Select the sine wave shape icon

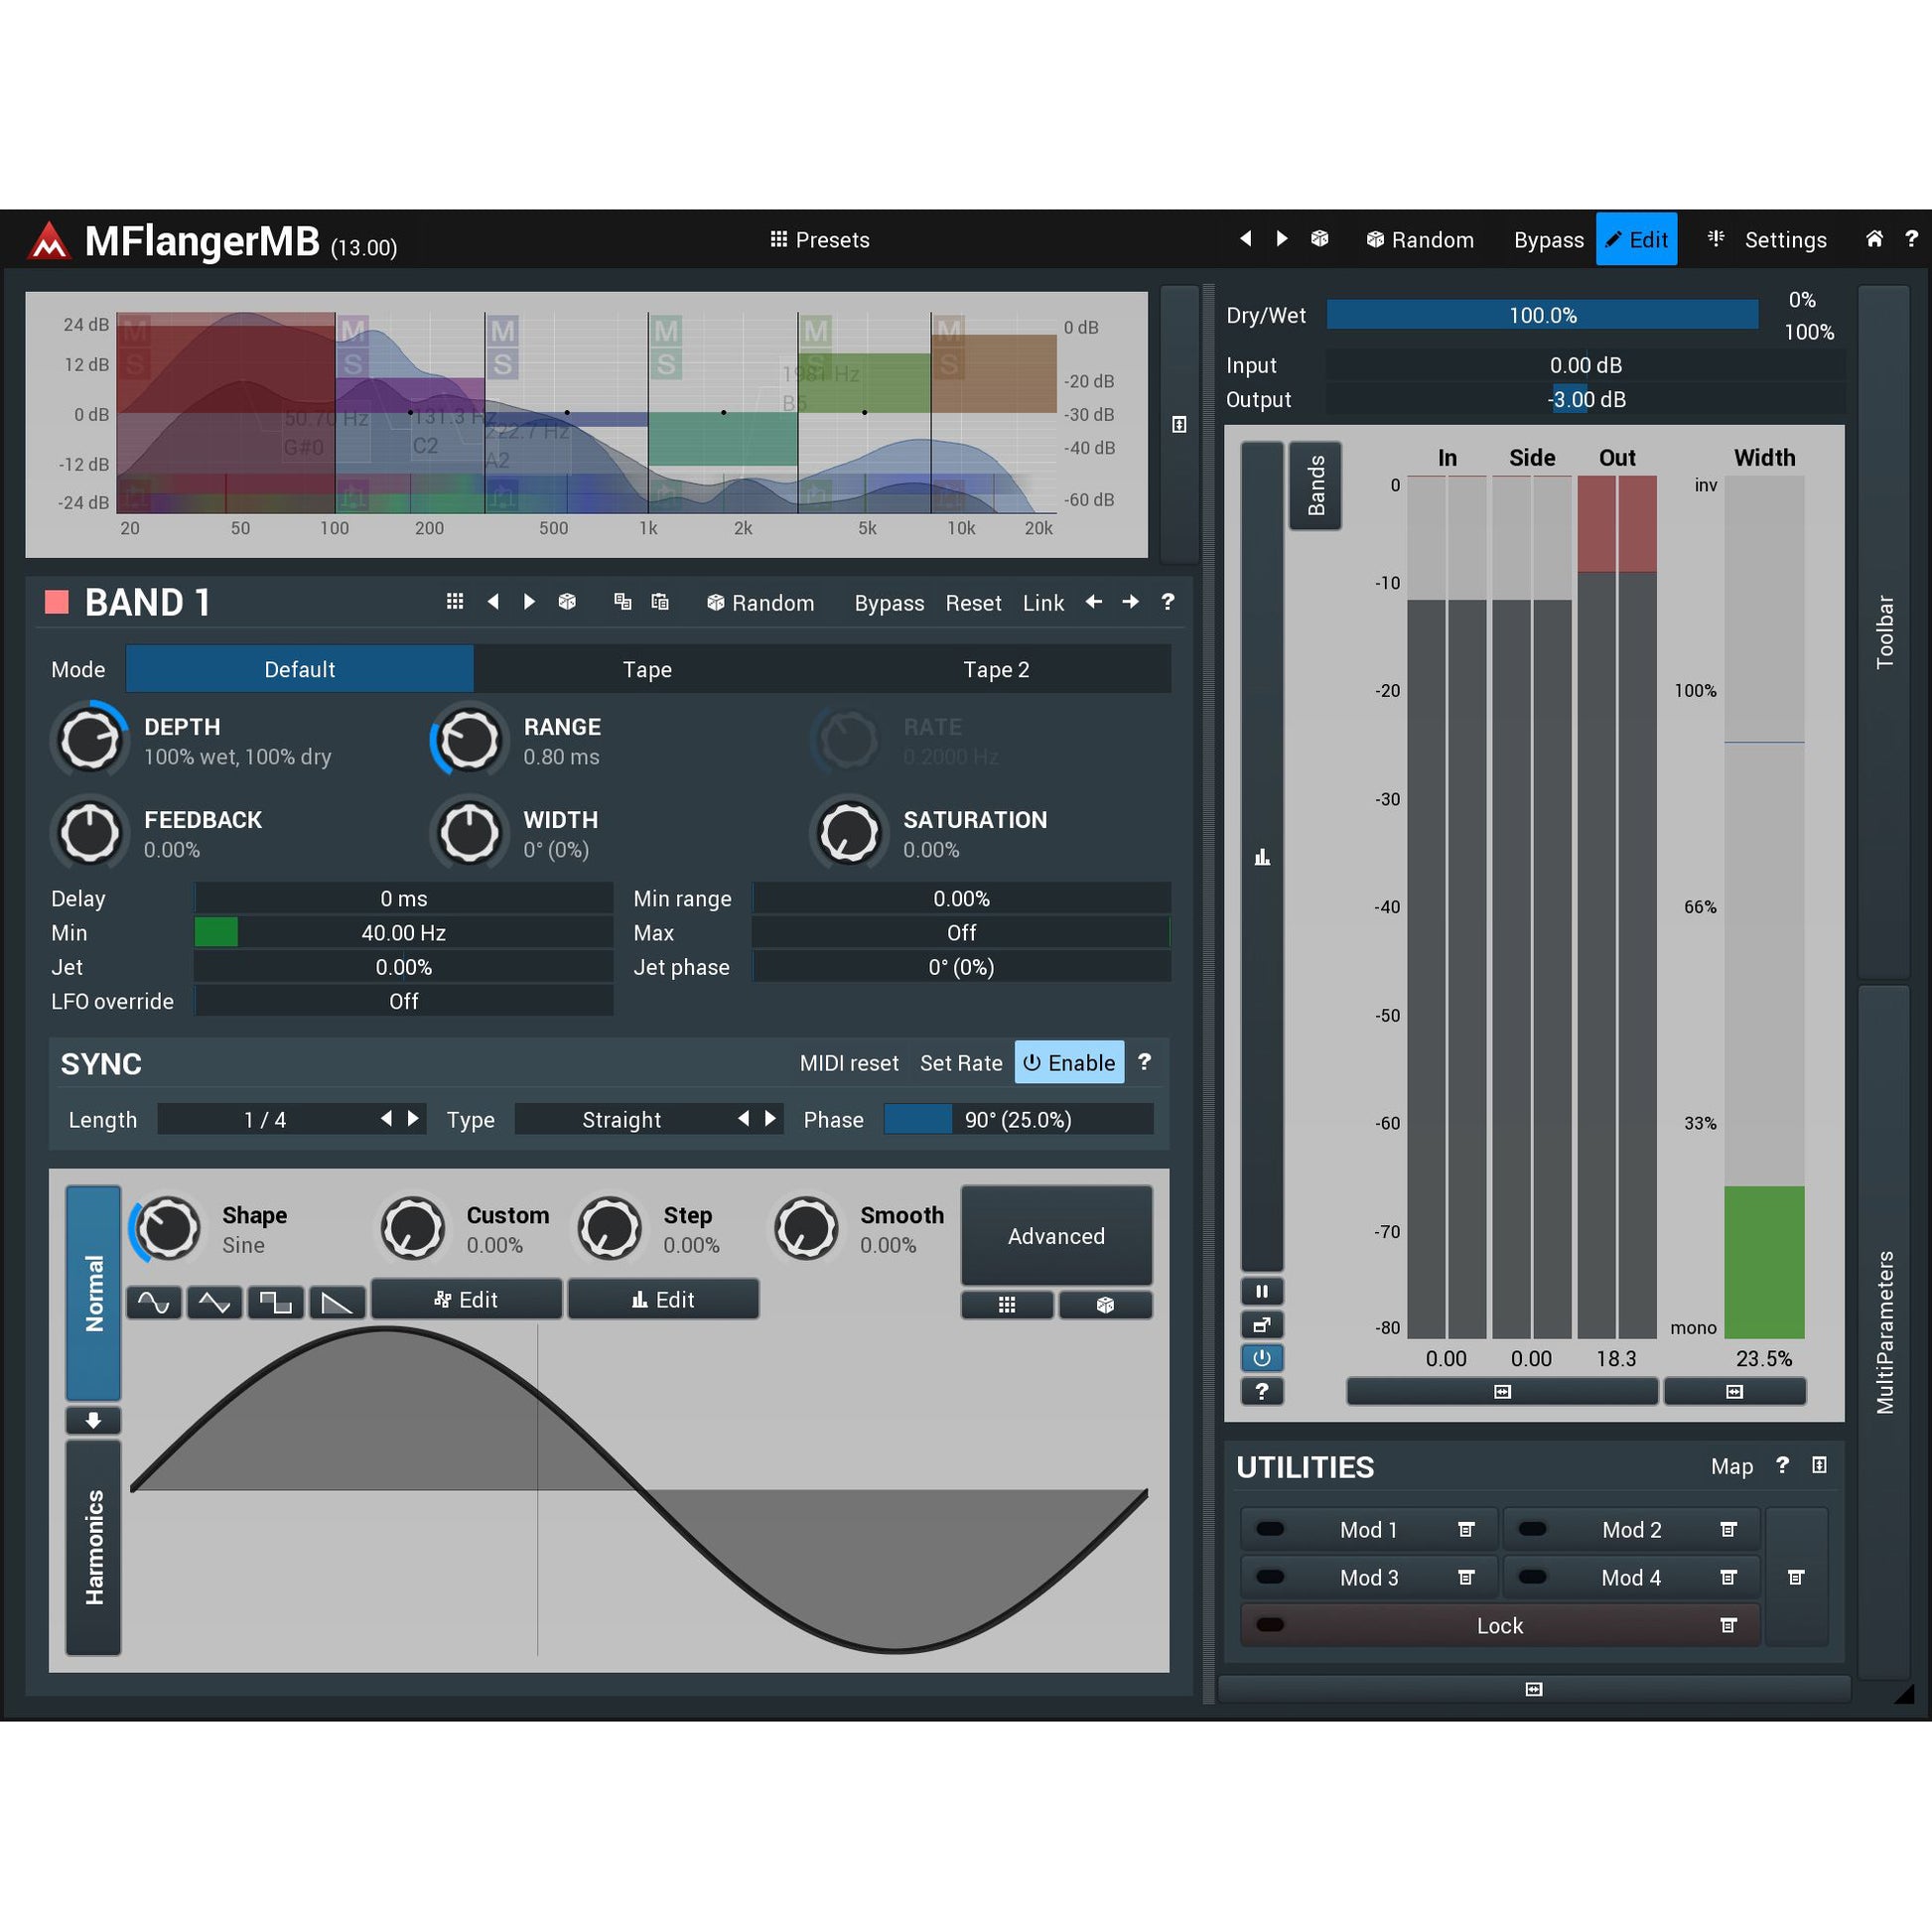point(154,1302)
